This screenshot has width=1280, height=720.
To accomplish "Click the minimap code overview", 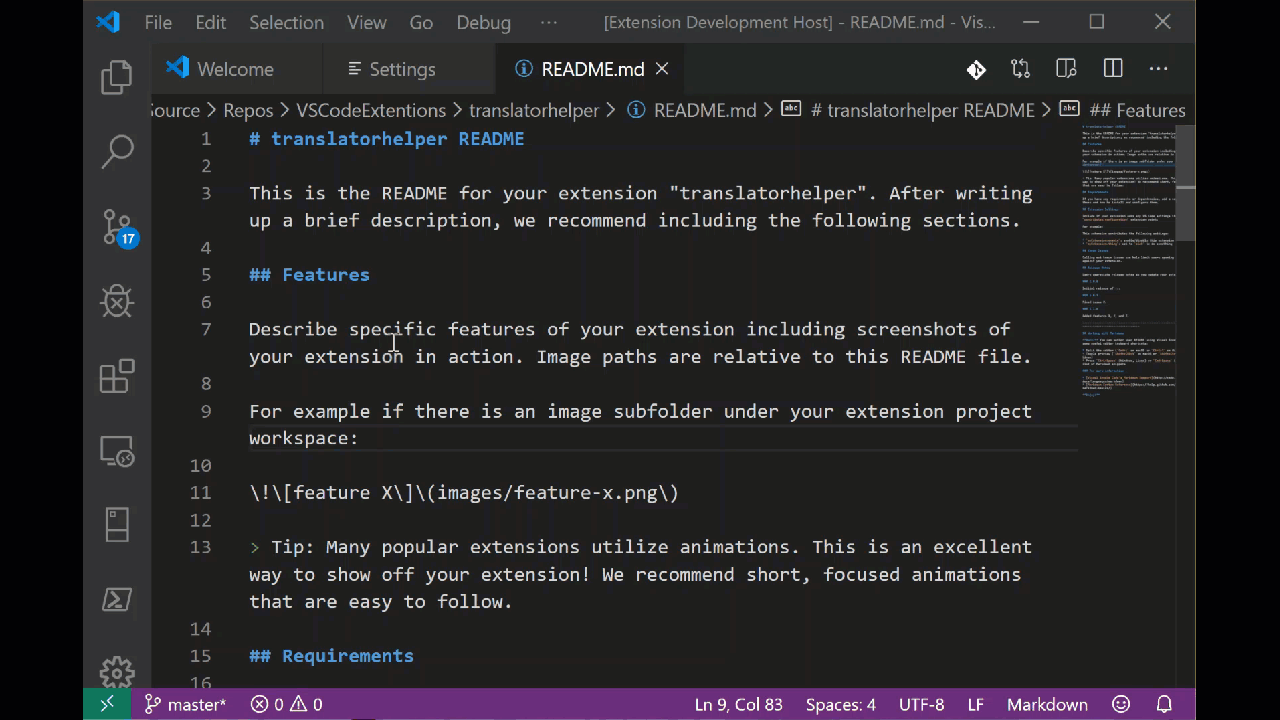I will [1128, 260].
